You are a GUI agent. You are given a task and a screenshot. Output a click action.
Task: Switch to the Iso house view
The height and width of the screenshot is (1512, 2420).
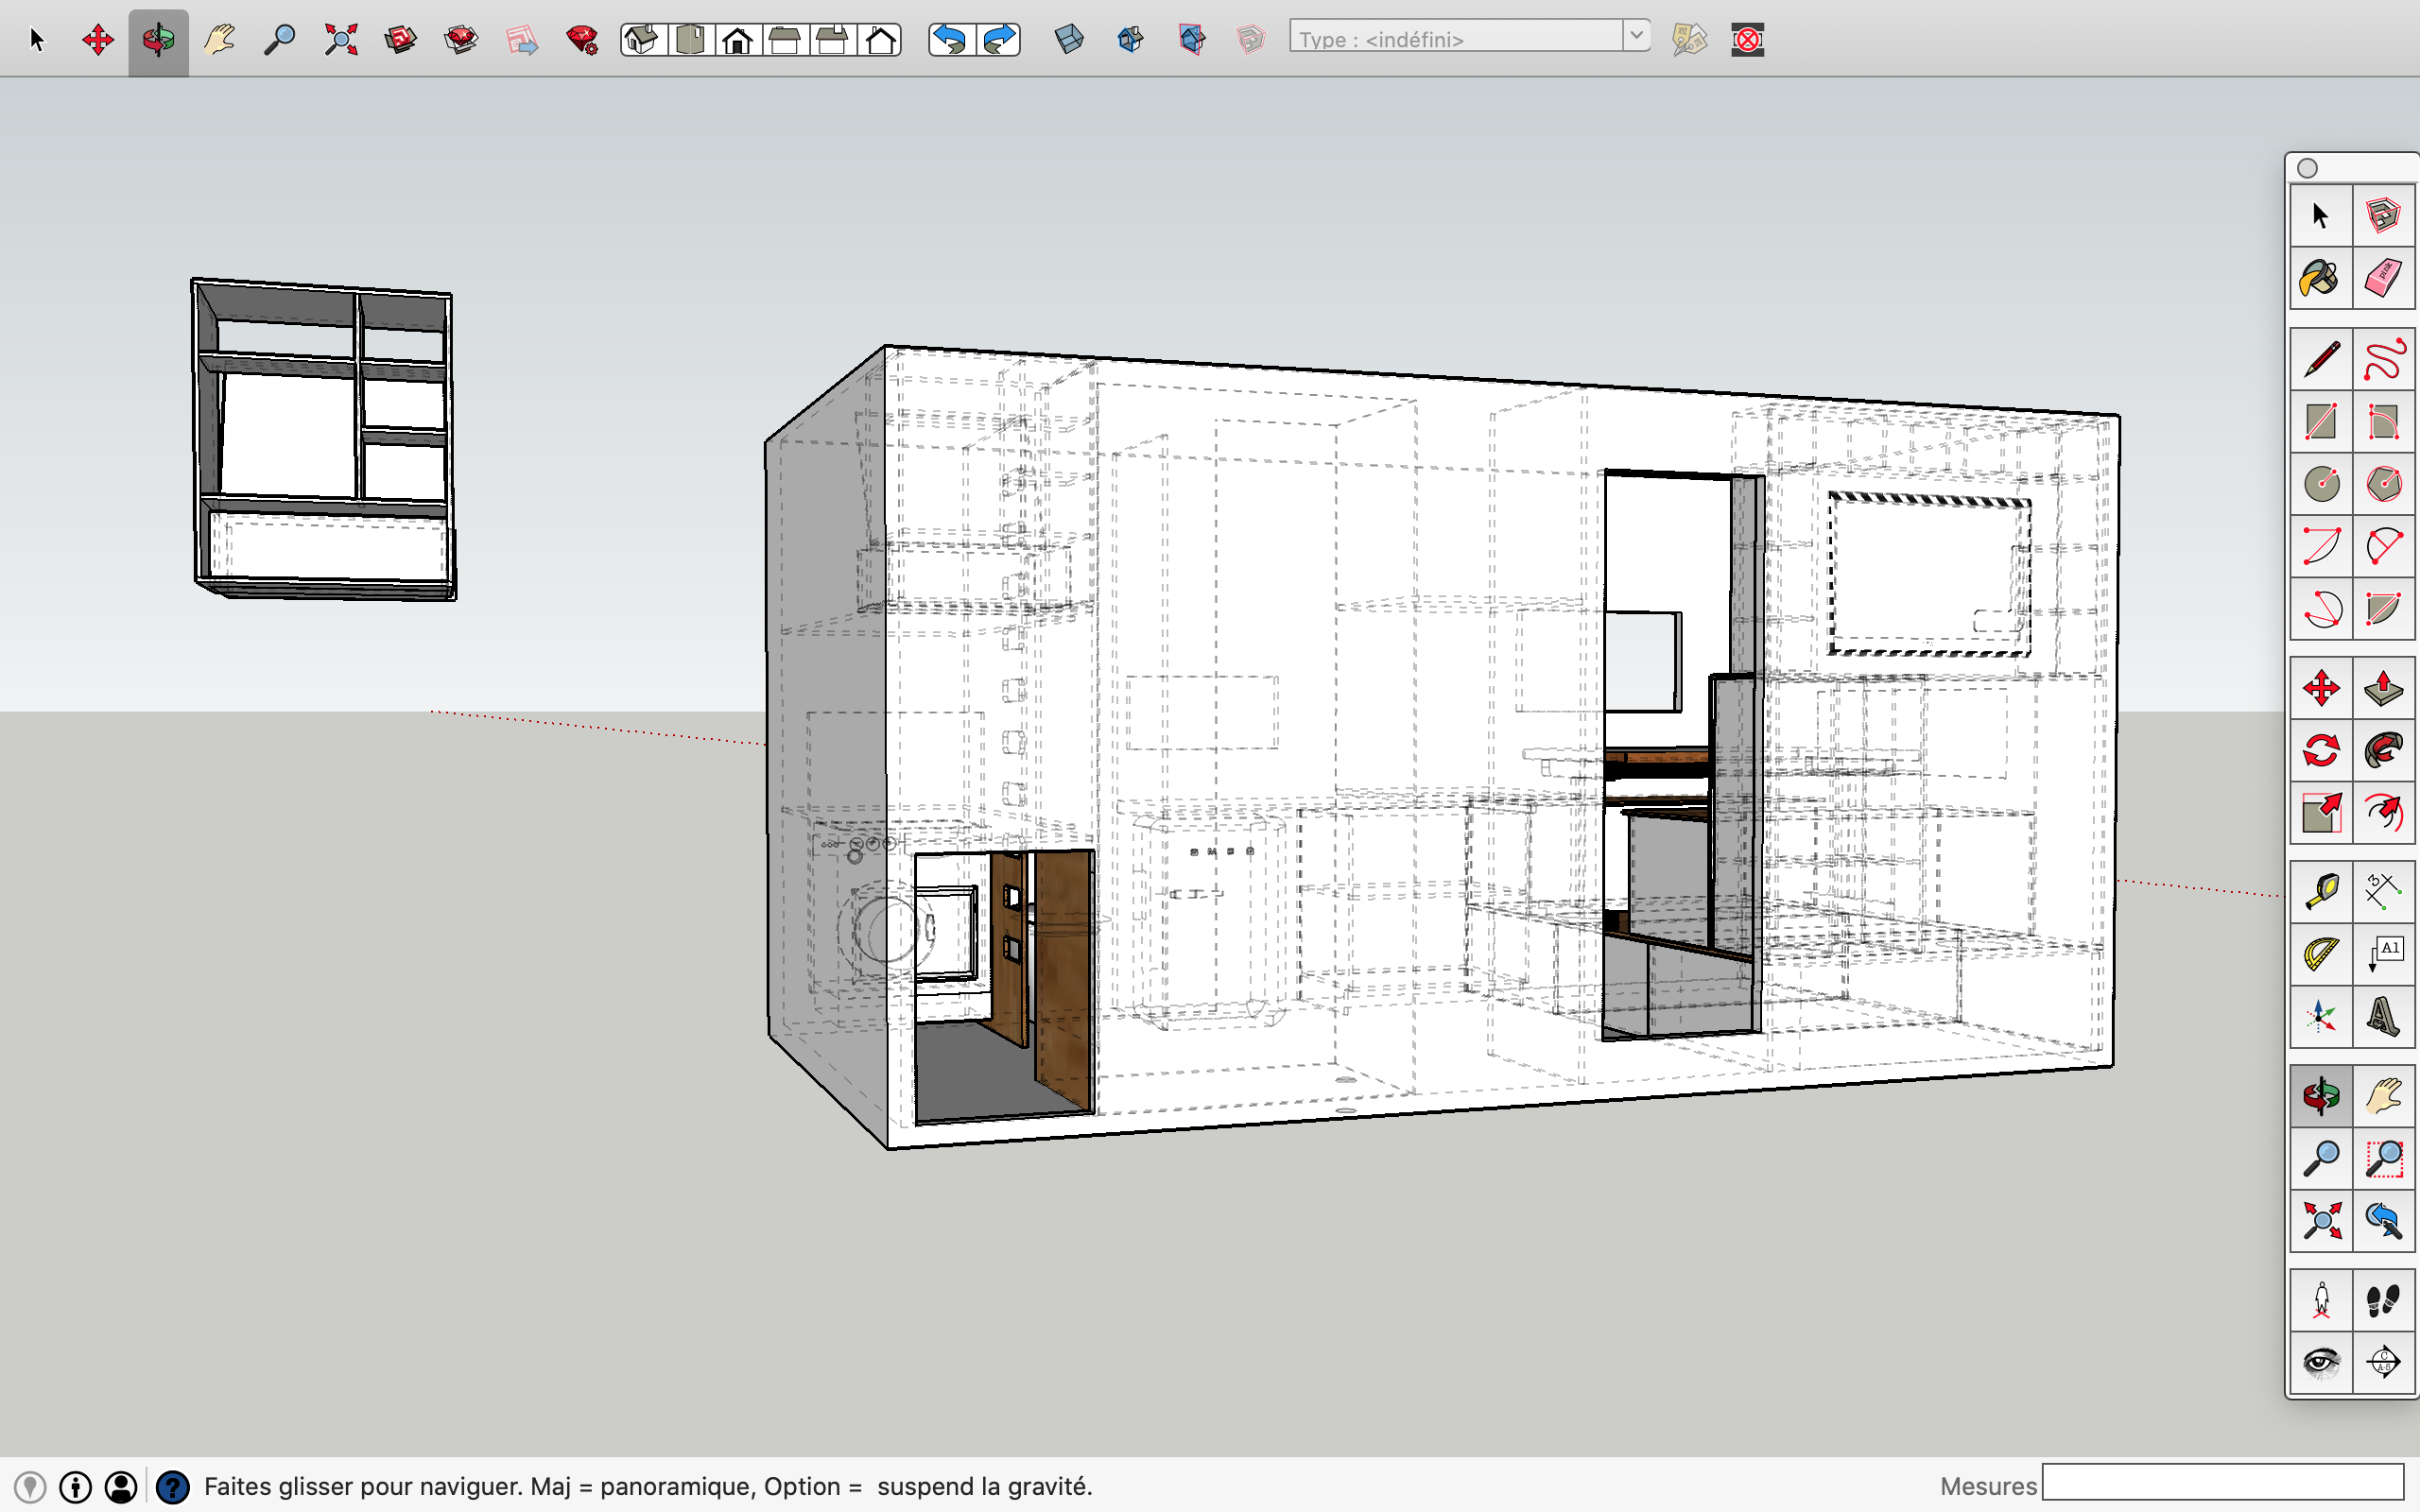642,40
